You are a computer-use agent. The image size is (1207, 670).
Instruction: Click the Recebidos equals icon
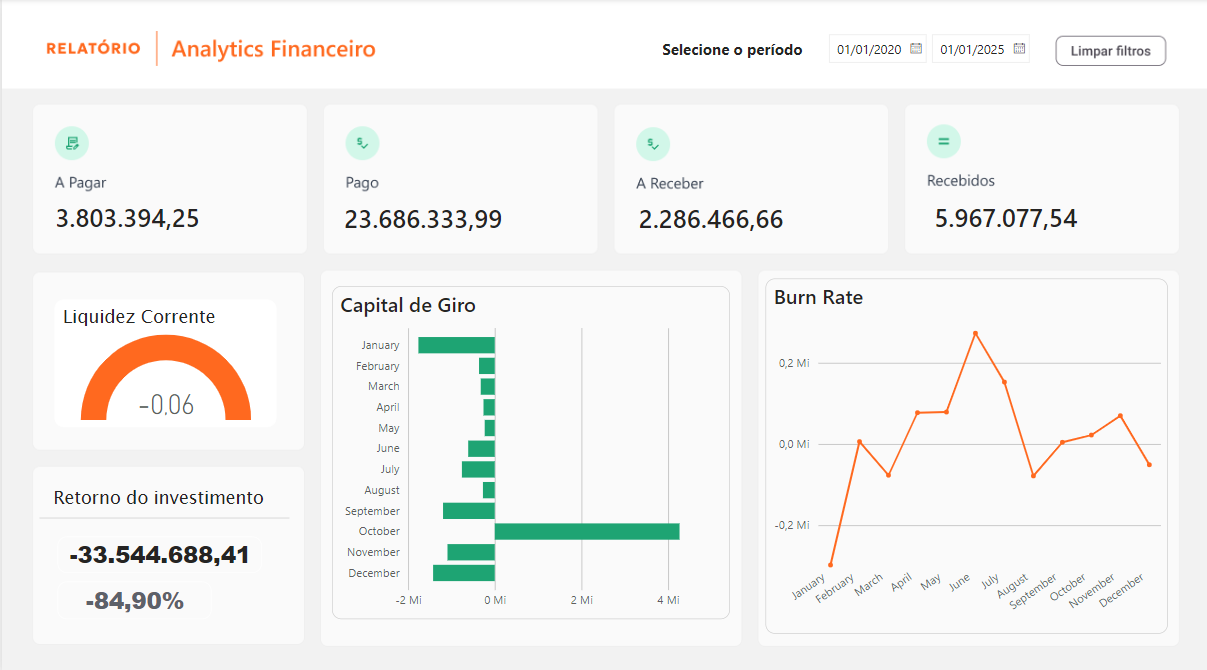pyautogui.click(x=943, y=143)
